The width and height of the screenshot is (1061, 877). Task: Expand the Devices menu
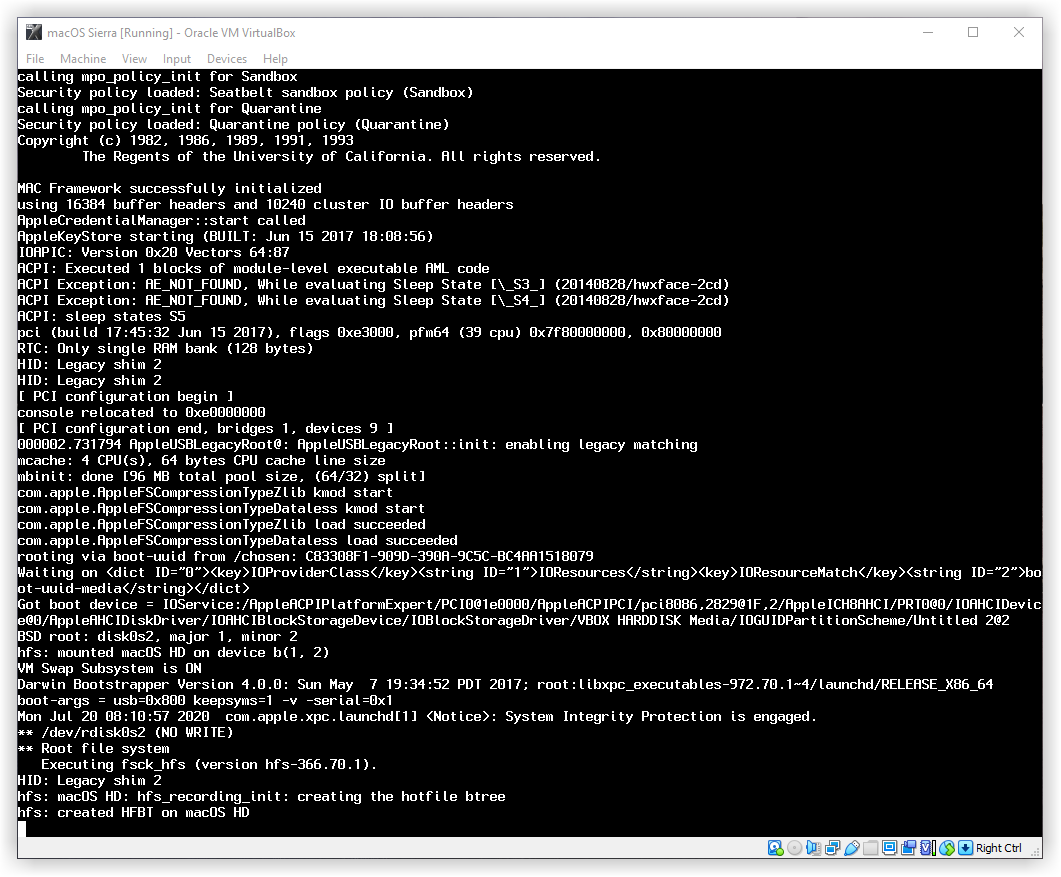tap(227, 59)
